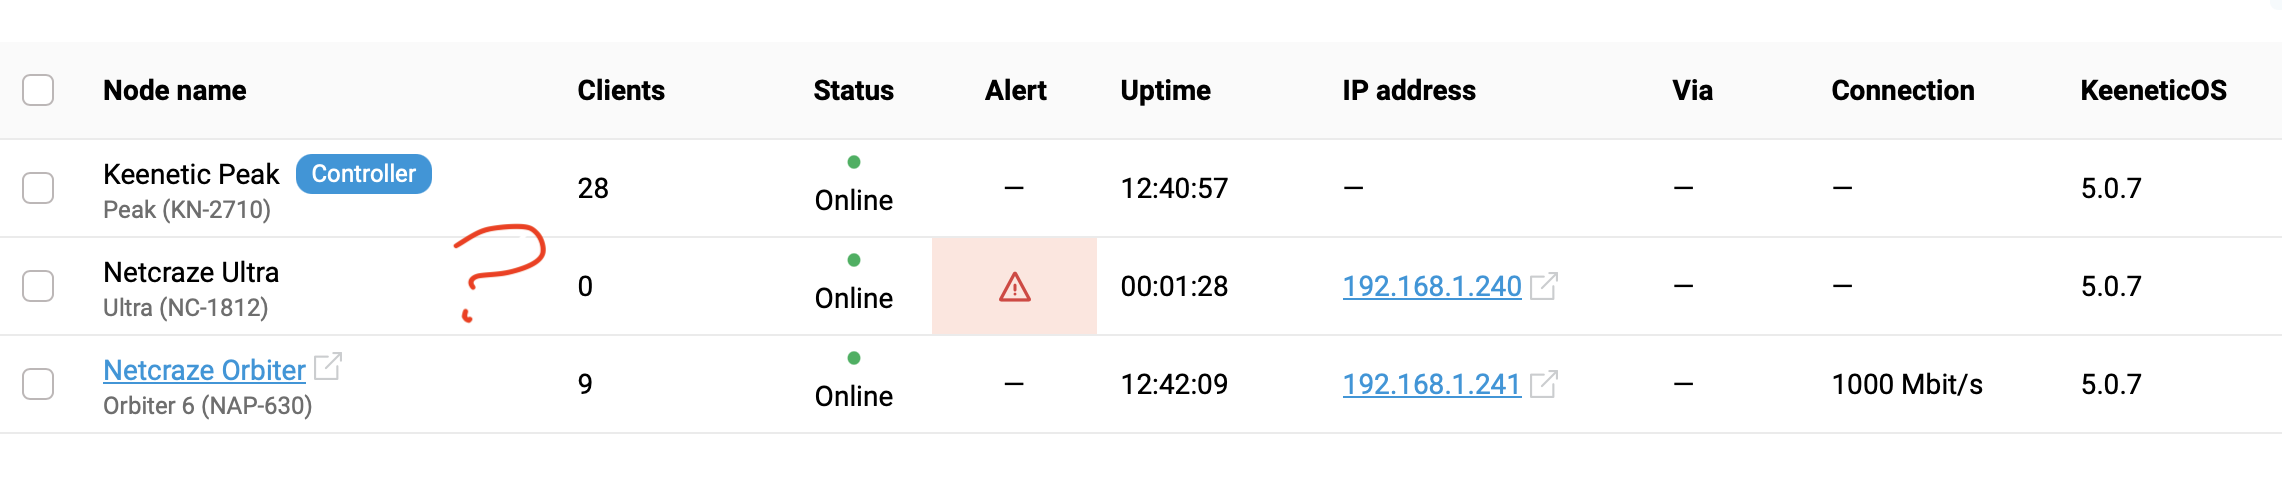Viewport: 2282px width, 488px height.
Task: Open external link icon beside 192.168.1.240
Action: [x=1544, y=286]
